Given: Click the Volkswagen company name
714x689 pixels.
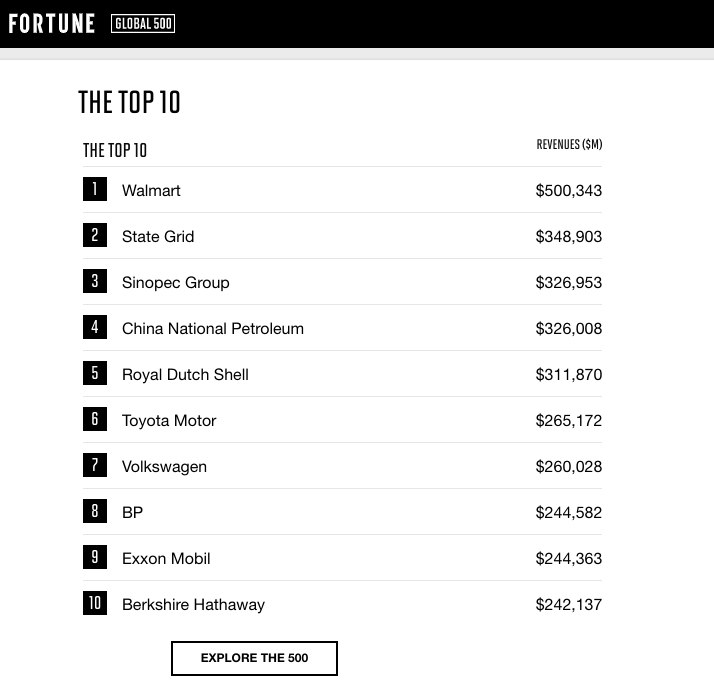Looking at the screenshot, I should click(164, 466).
